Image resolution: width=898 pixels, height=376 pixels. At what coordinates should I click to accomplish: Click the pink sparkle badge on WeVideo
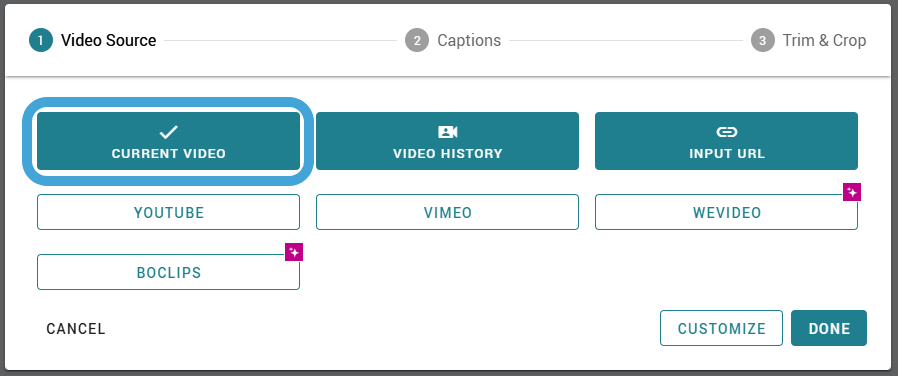pyautogui.click(x=852, y=192)
